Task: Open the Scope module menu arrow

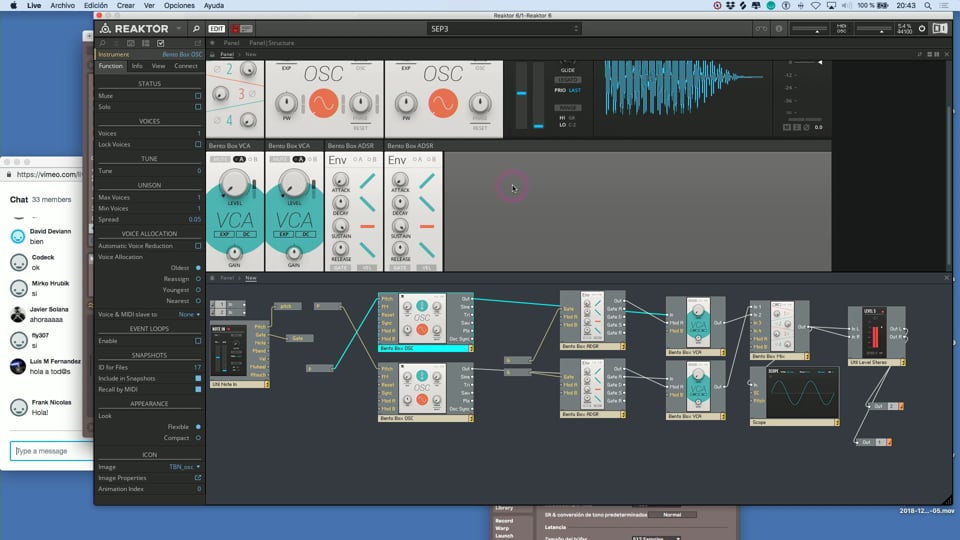Action: 837,422
